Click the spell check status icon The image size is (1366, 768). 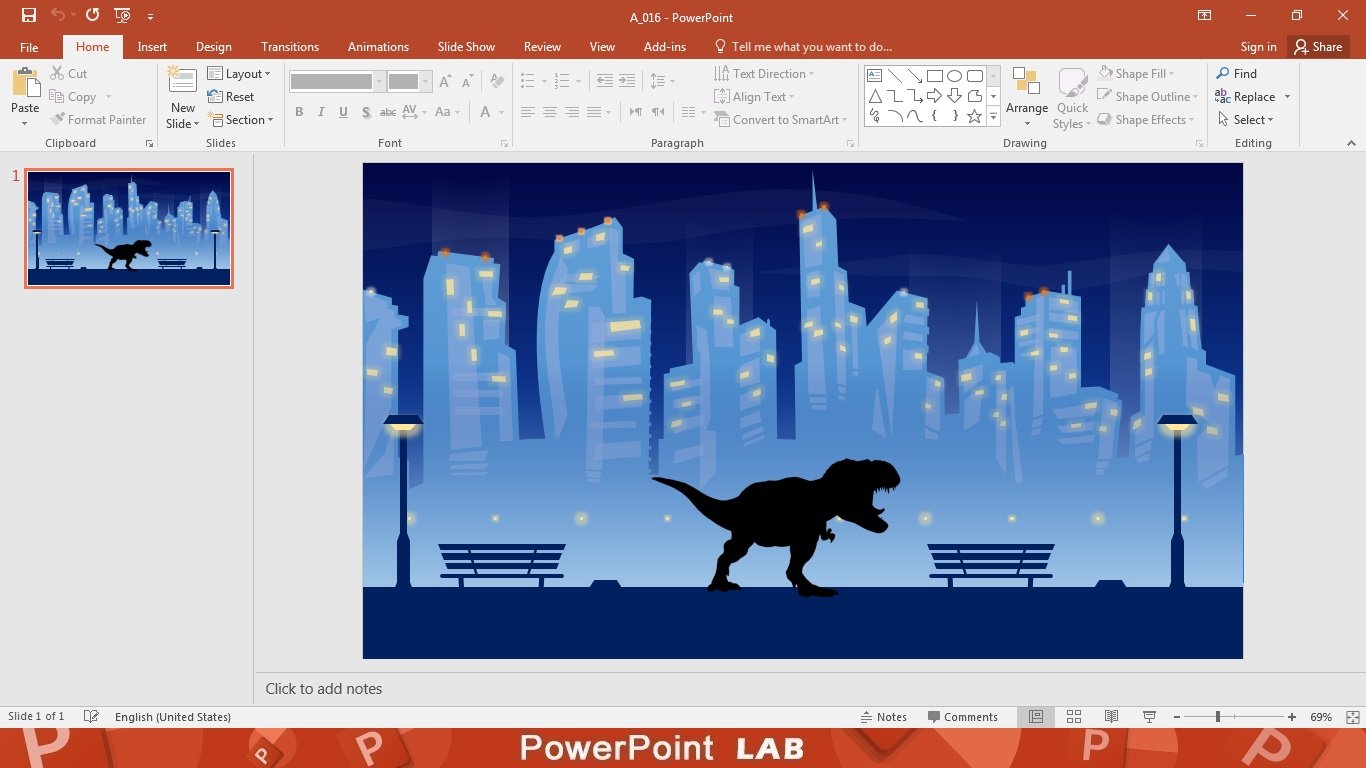(92, 717)
